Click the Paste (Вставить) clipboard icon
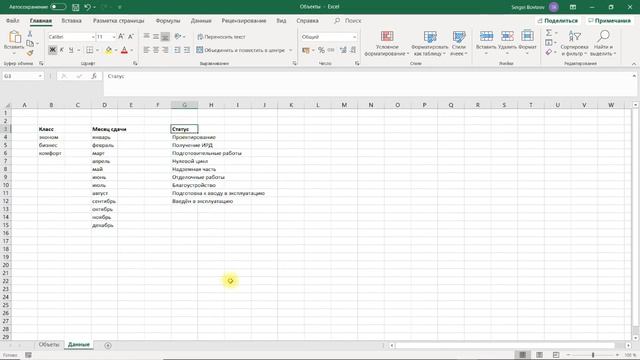 pos(14,37)
